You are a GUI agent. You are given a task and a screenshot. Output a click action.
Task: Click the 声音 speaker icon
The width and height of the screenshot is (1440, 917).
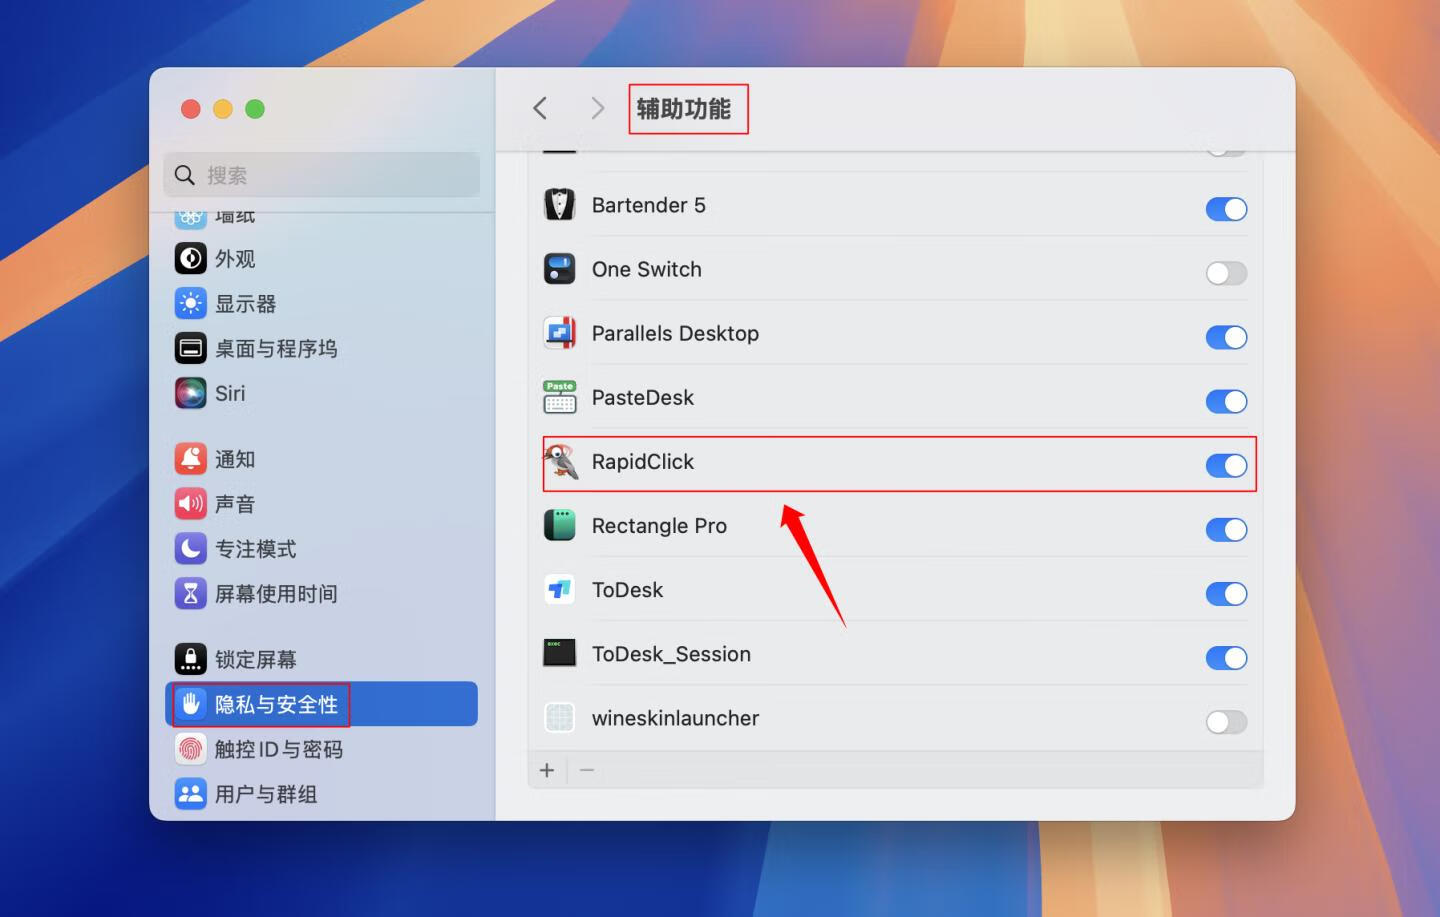pos(190,504)
